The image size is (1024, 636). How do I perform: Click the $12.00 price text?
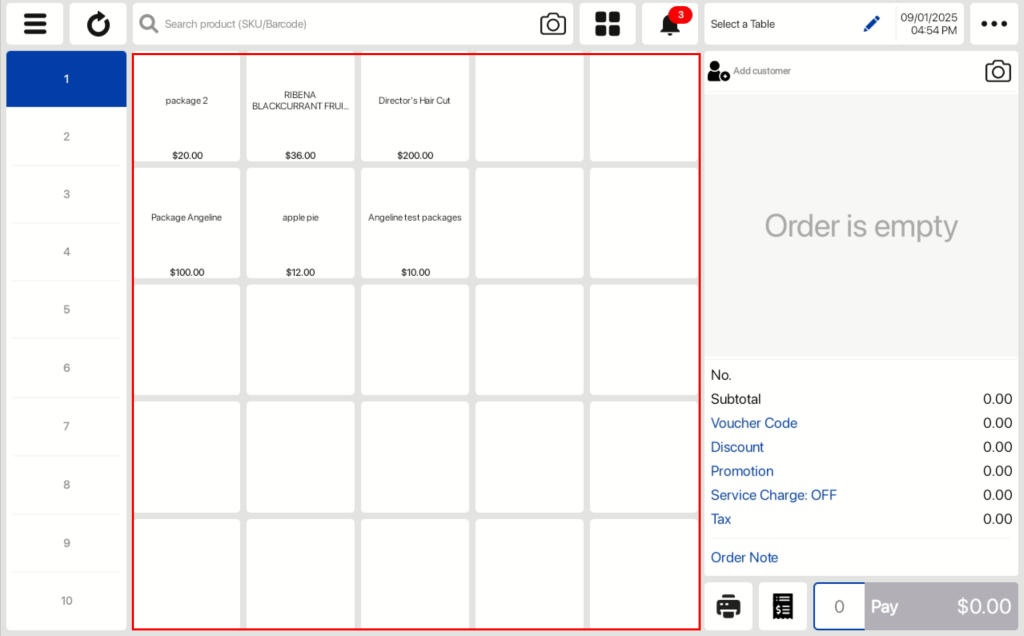pyautogui.click(x=300, y=272)
